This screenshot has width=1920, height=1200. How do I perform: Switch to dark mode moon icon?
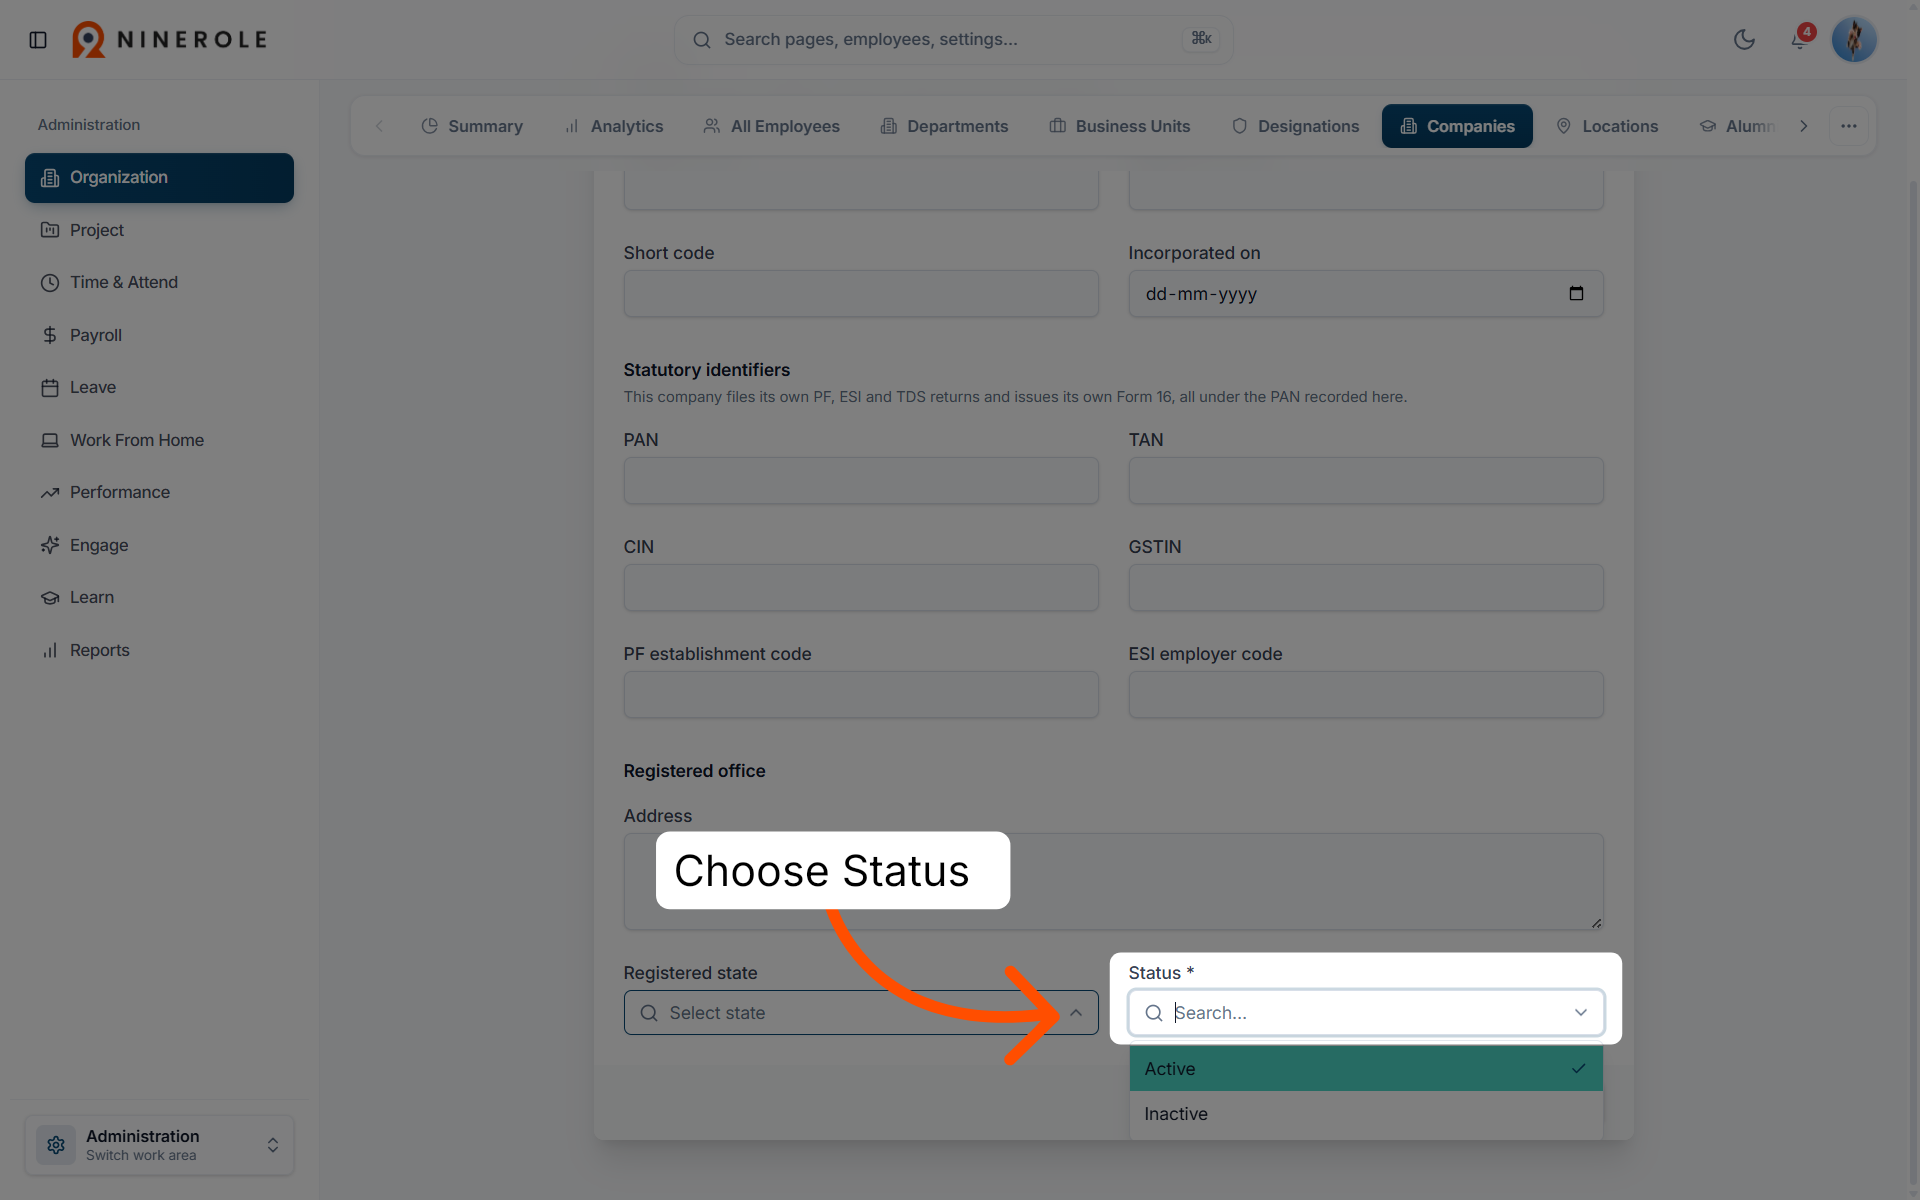tap(1744, 40)
